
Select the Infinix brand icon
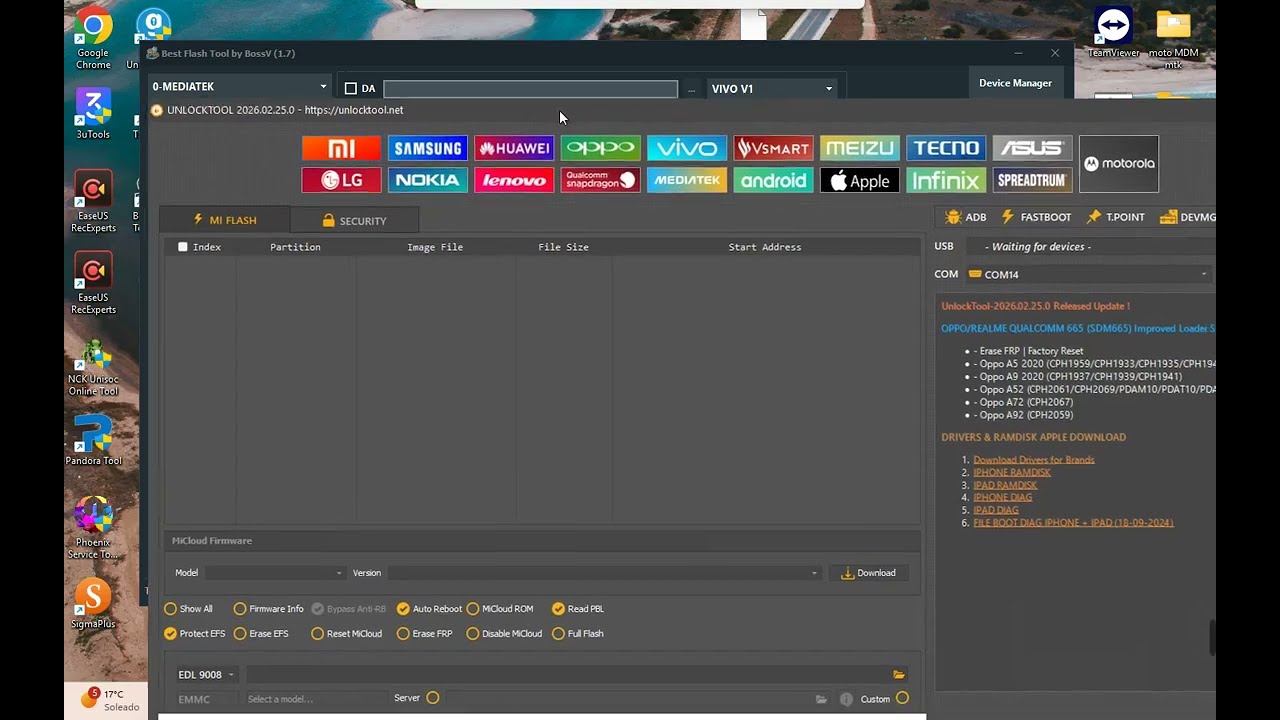click(x=946, y=180)
